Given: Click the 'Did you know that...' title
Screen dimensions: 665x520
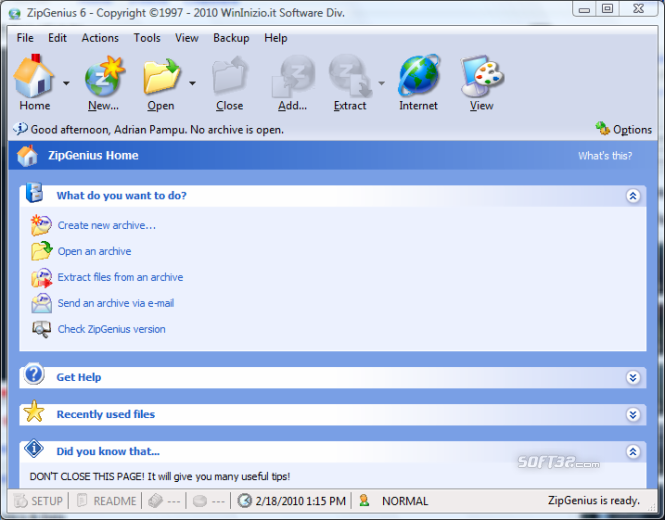Looking at the screenshot, I should point(108,451).
